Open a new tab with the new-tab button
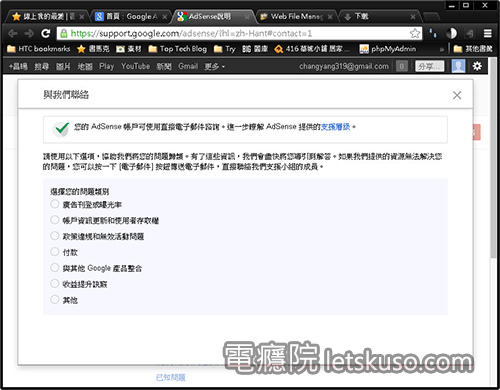 [432, 16]
